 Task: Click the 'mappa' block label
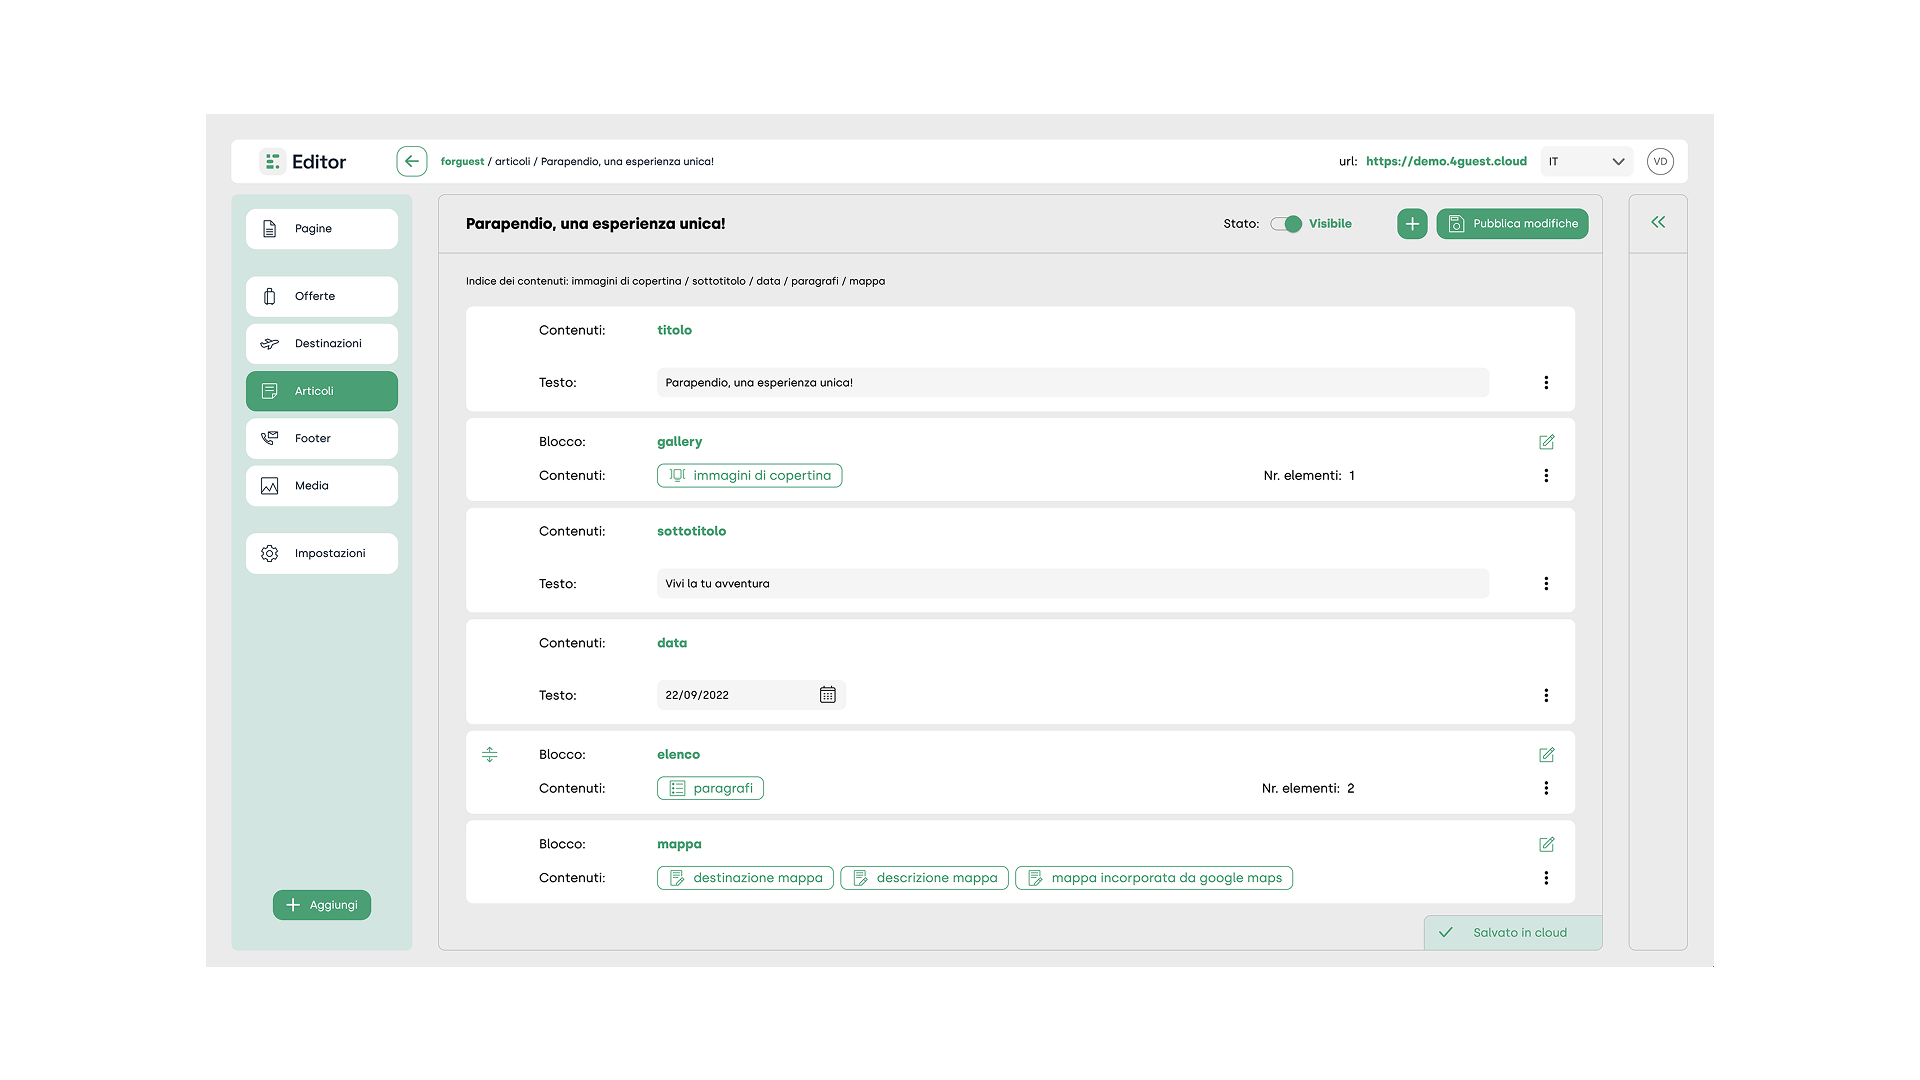point(679,845)
